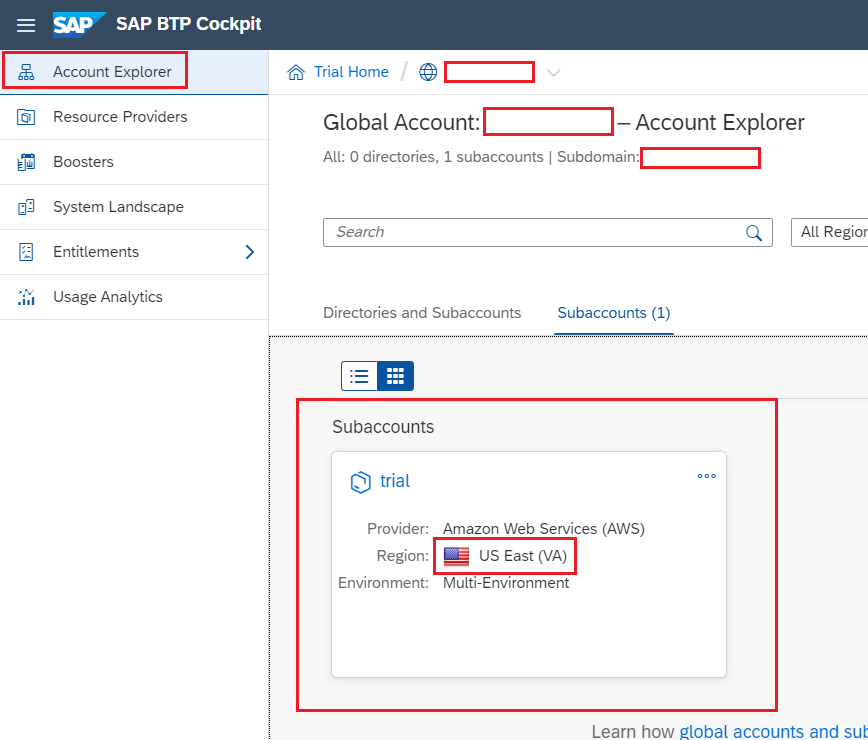Click the search magnifier icon
This screenshot has height=740, width=868.
[x=754, y=232]
